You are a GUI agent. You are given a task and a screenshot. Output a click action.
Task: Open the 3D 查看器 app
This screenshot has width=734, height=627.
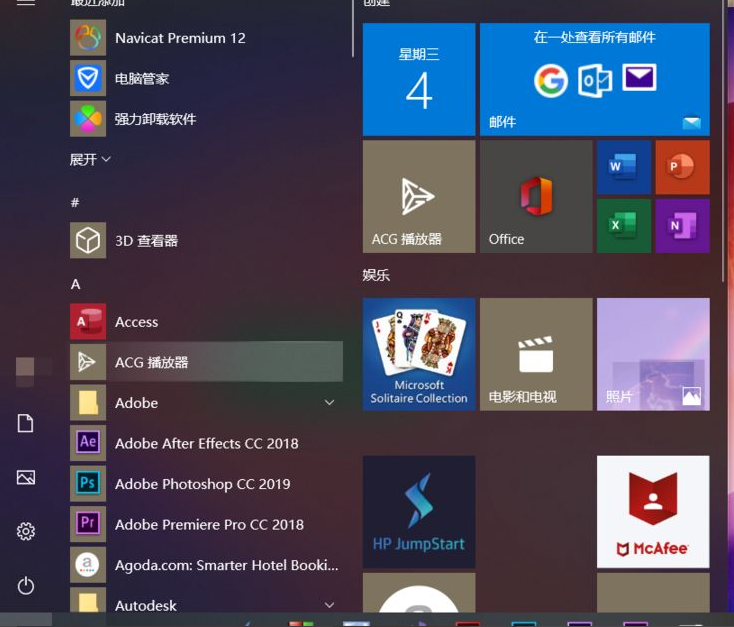coord(206,241)
